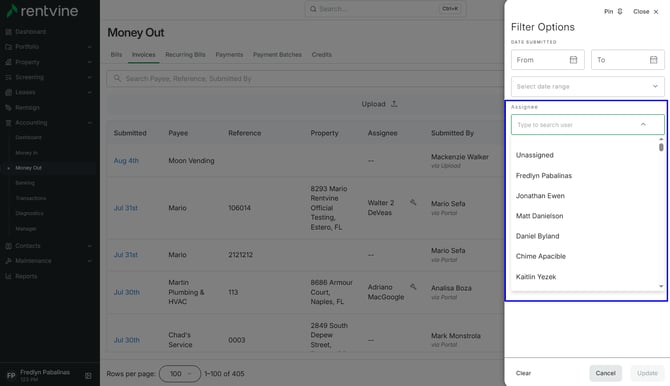Viewport: 670px width, 386px height.
Task: Open Diagnostics under Accounting
Action: tap(29, 213)
